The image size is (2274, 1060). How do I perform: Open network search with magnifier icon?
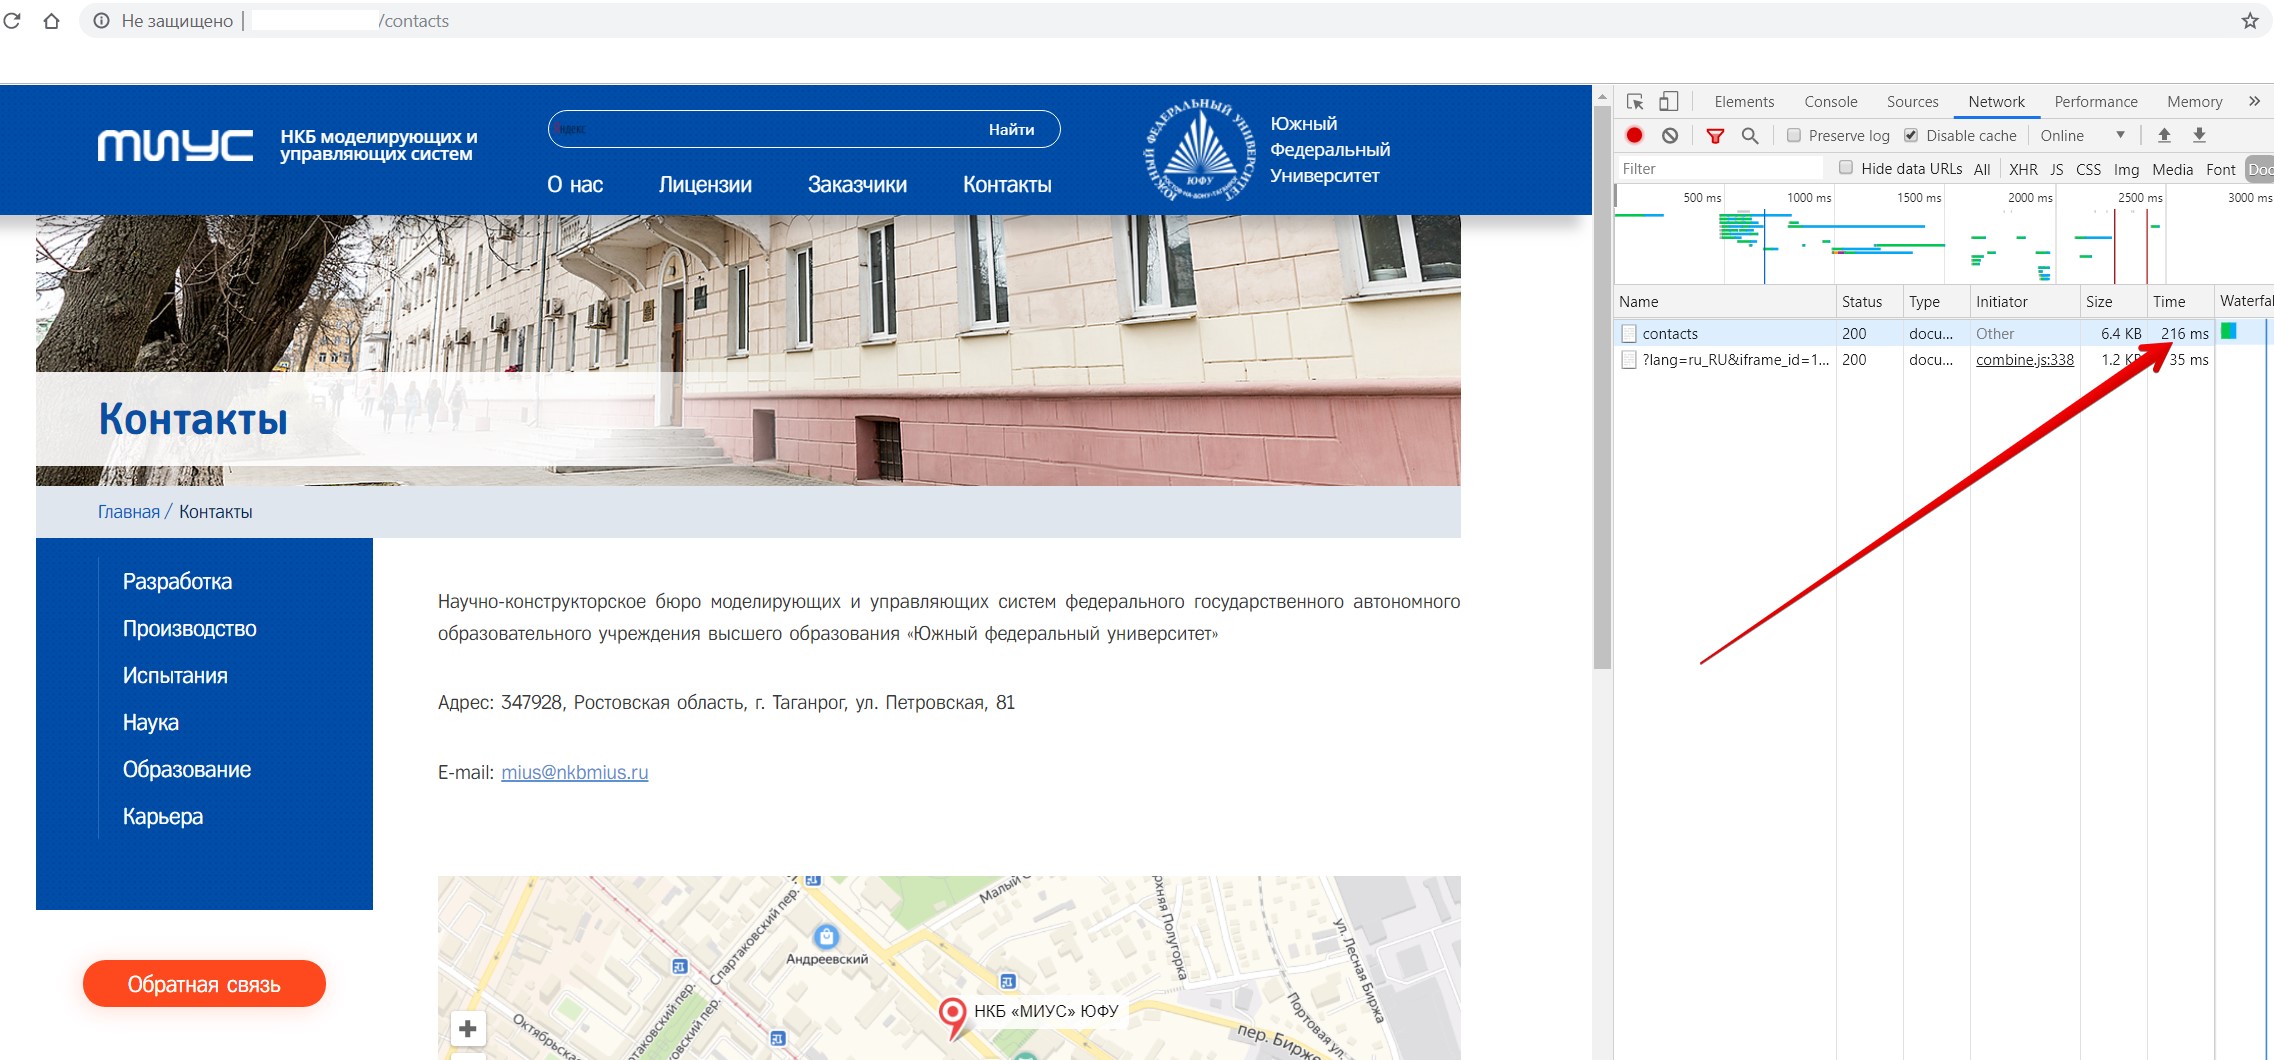[1750, 136]
